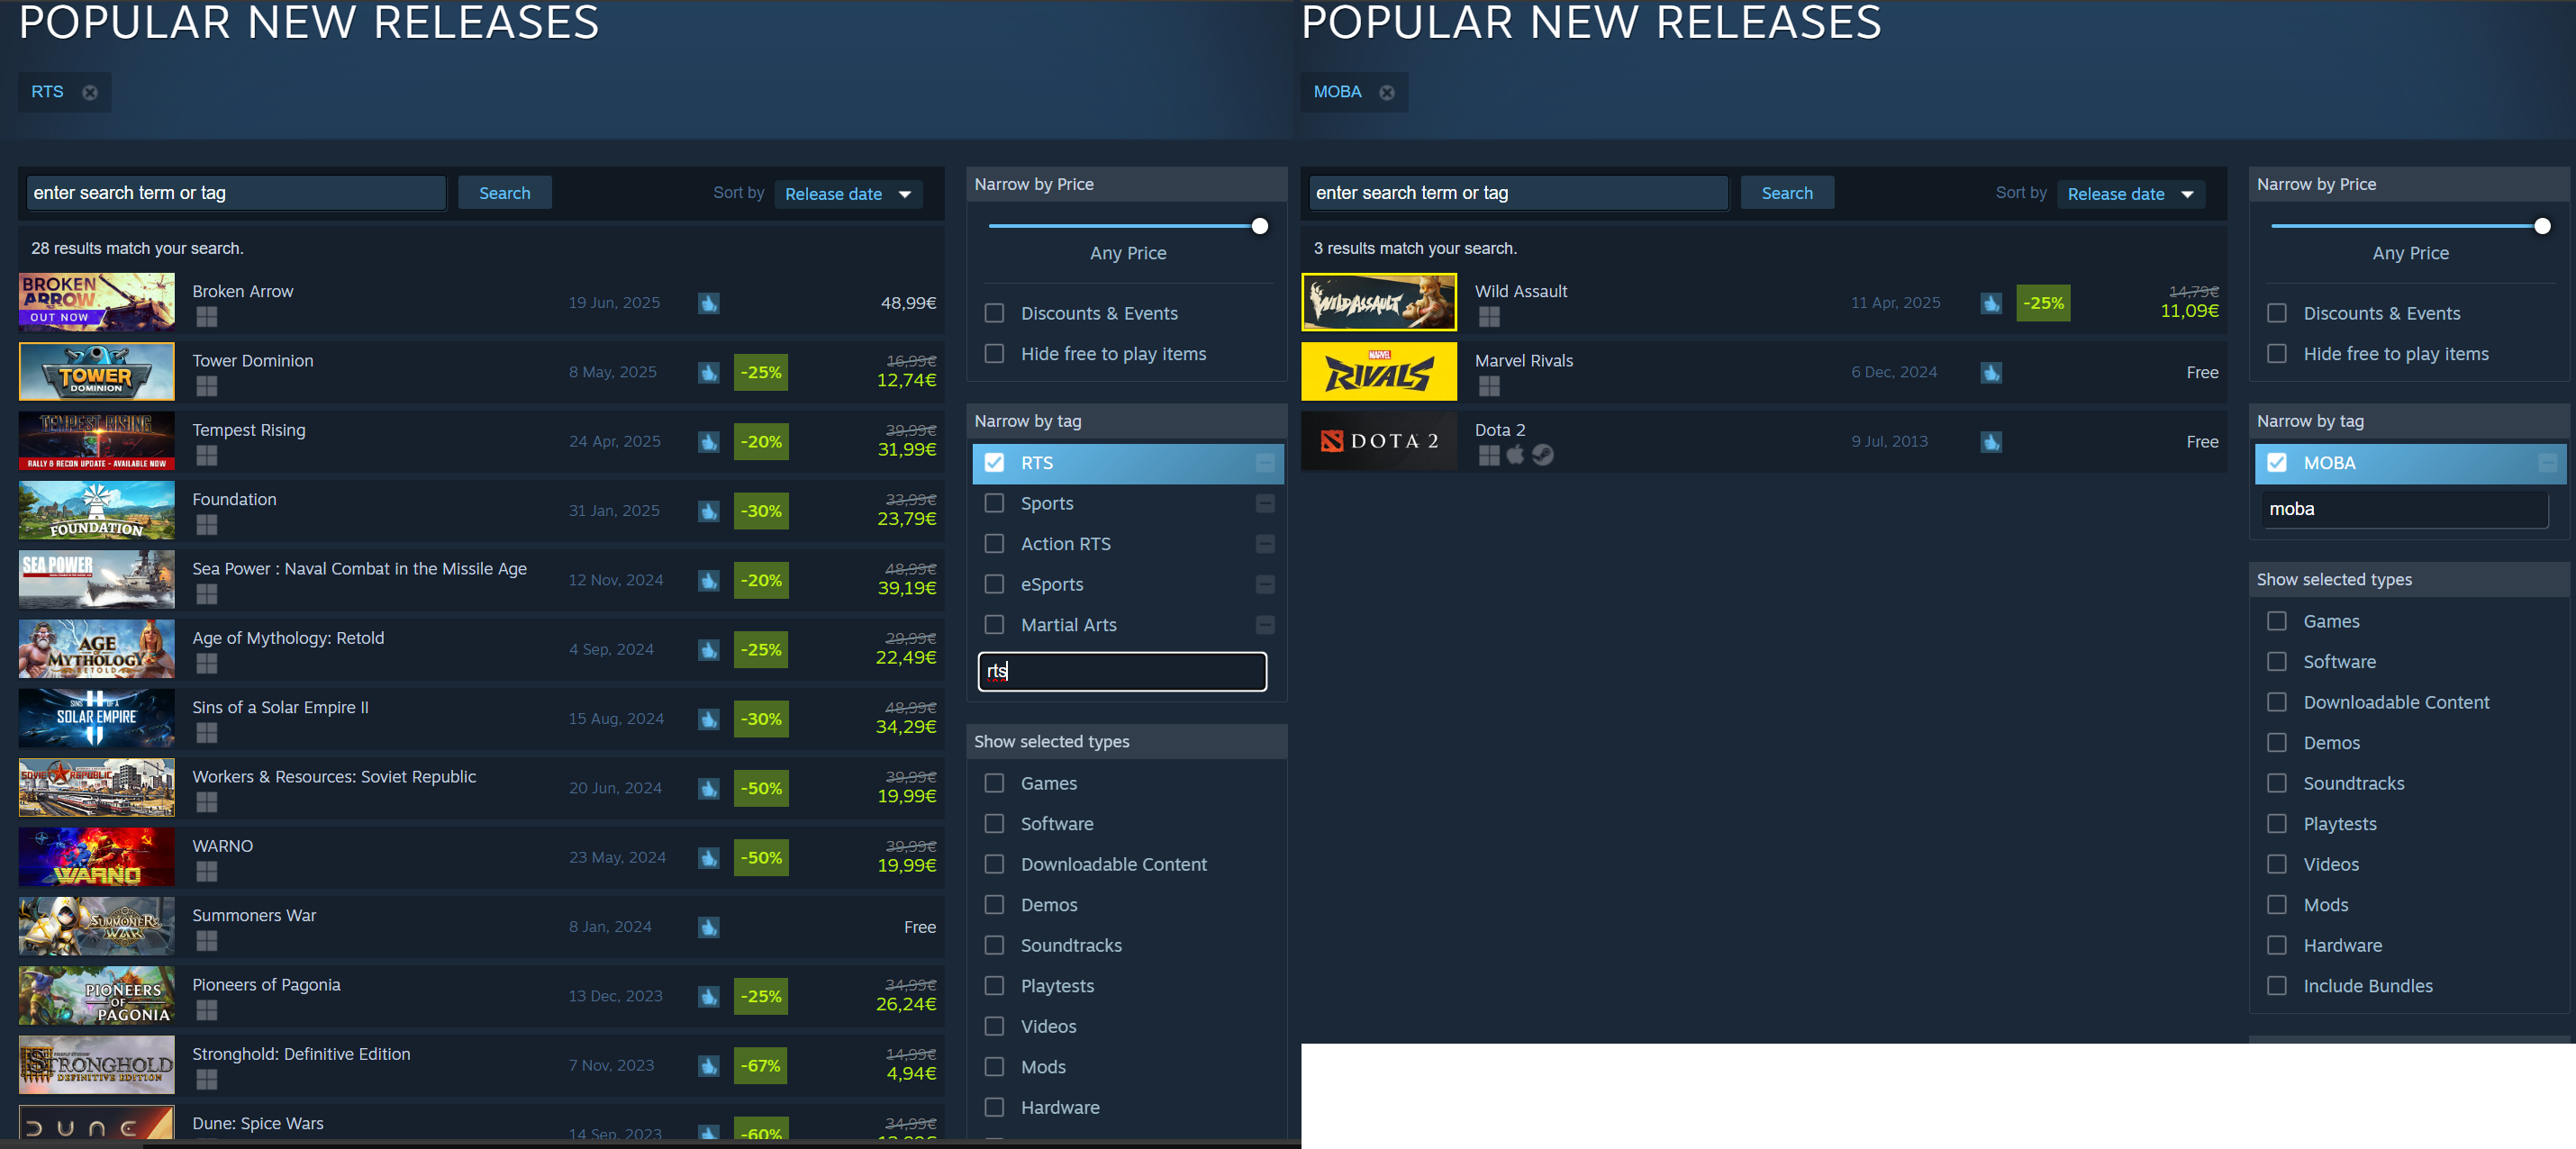Tick Discounts & Events in the RTS panel
2576x1149 pixels.
[994, 313]
